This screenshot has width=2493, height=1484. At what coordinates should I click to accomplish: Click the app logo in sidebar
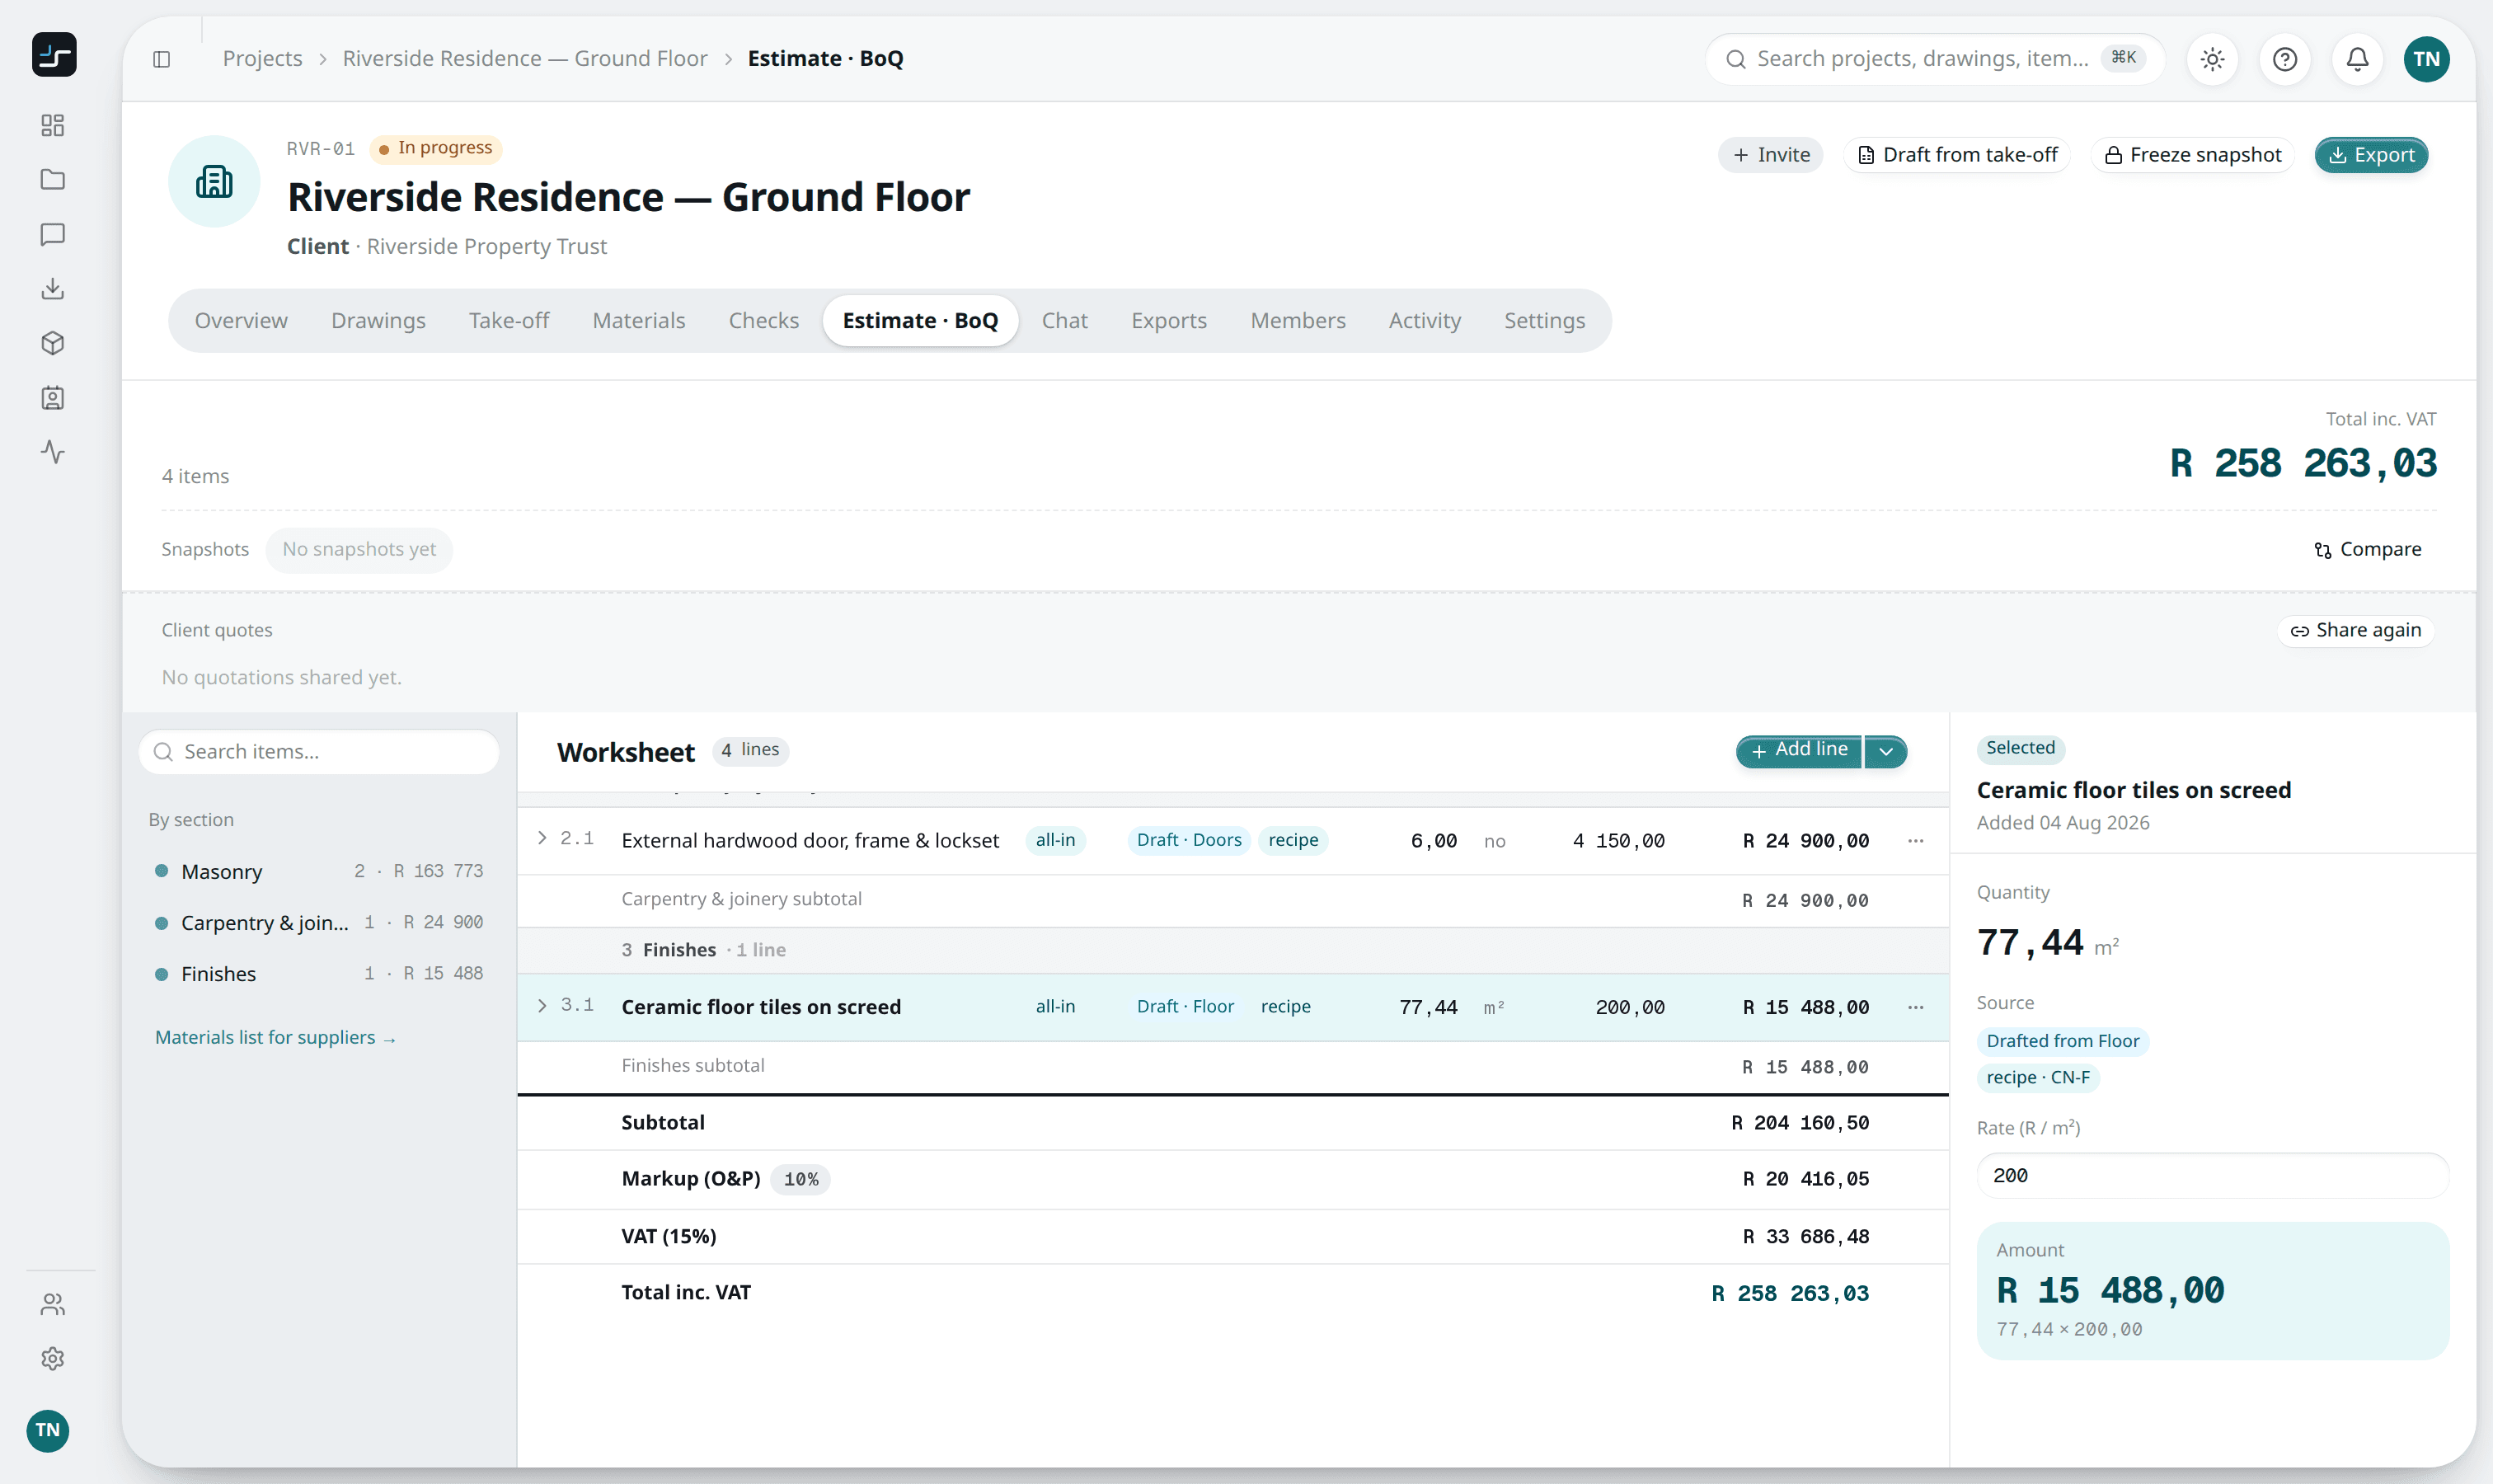[x=54, y=54]
